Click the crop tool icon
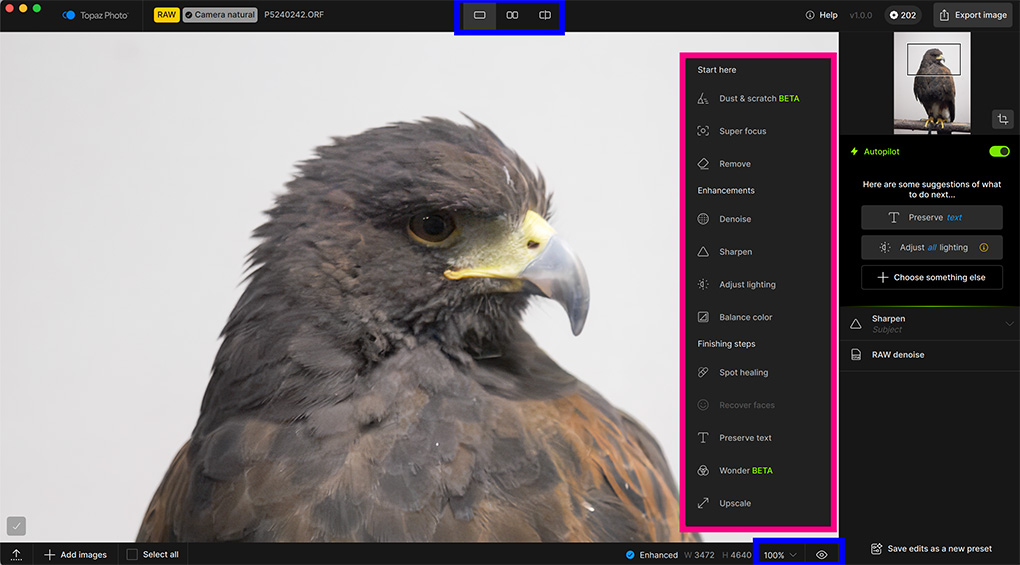Viewport: 1020px width, 565px height. [1002, 119]
